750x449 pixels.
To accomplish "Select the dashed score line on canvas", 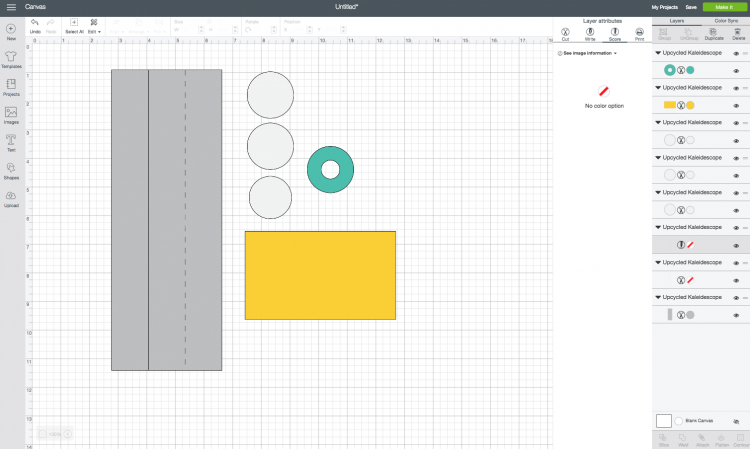I will tap(186, 220).
